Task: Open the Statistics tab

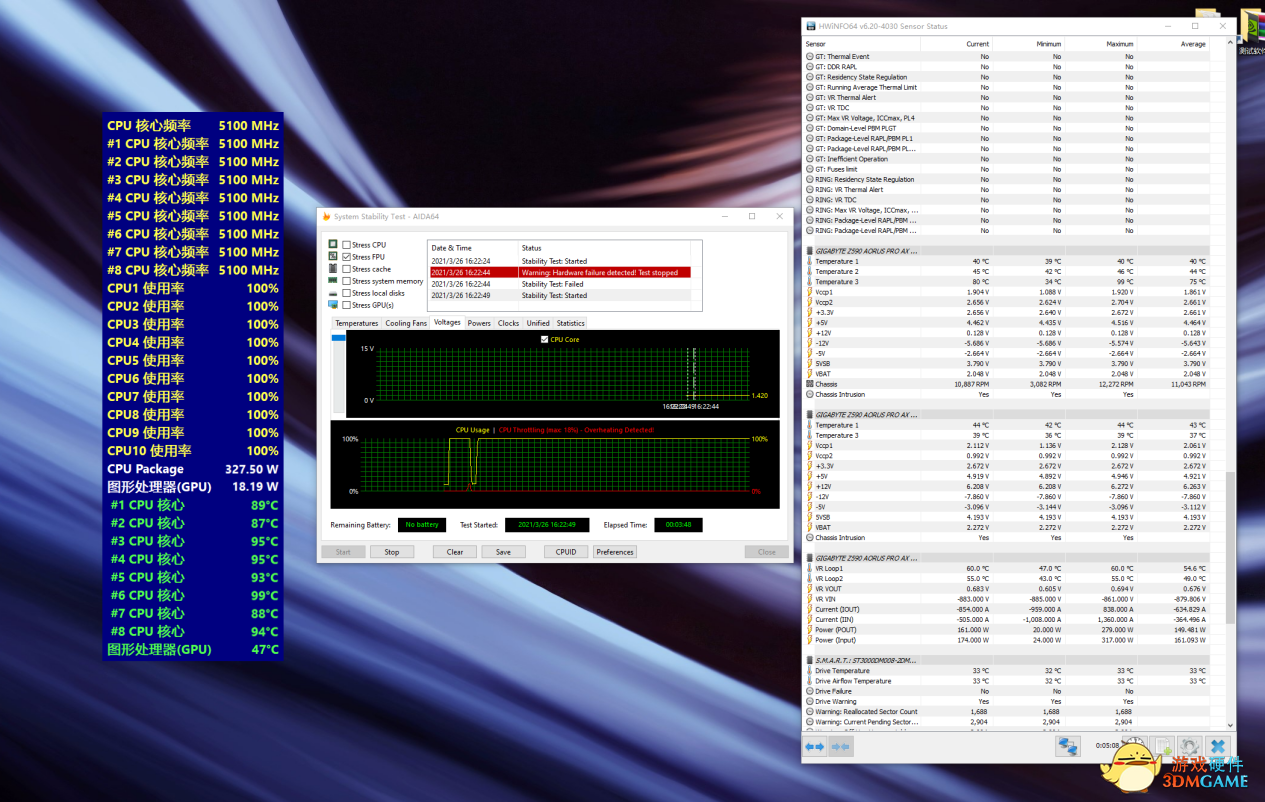Action: (570, 323)
